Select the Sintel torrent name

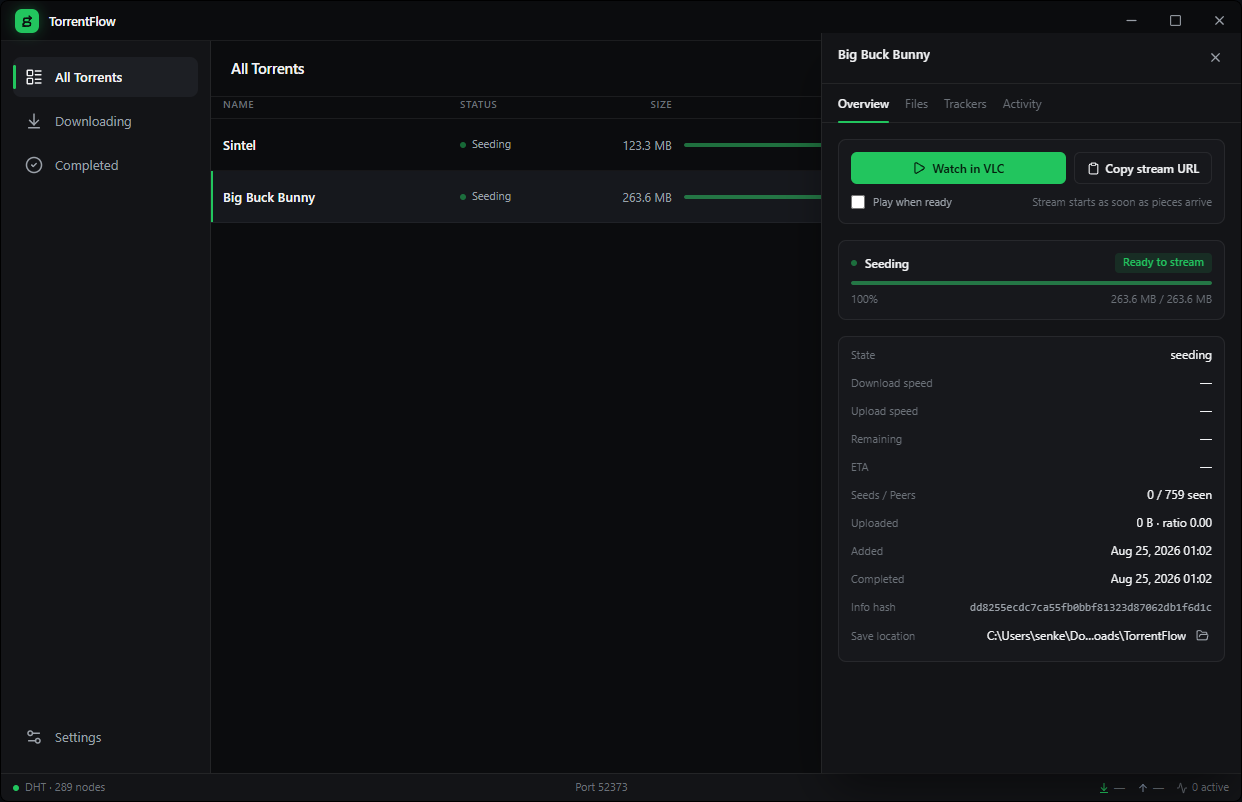(239, 145)
